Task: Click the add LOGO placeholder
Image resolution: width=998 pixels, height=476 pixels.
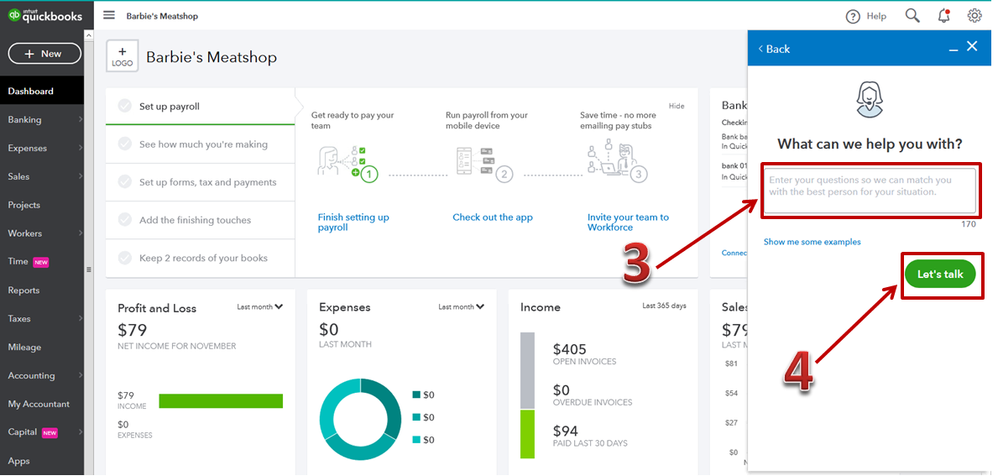Action: tap(122, 56)
